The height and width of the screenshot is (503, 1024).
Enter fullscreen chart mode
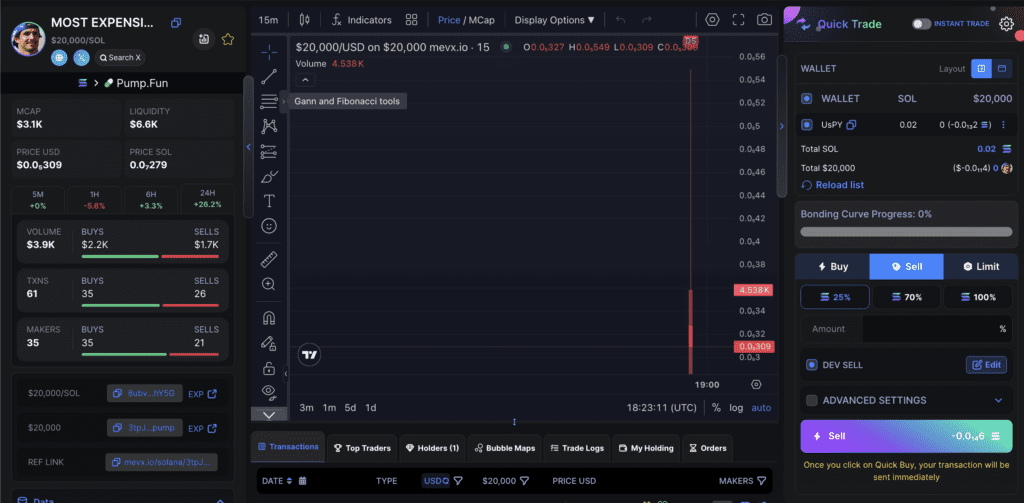[x=739, y=20]
